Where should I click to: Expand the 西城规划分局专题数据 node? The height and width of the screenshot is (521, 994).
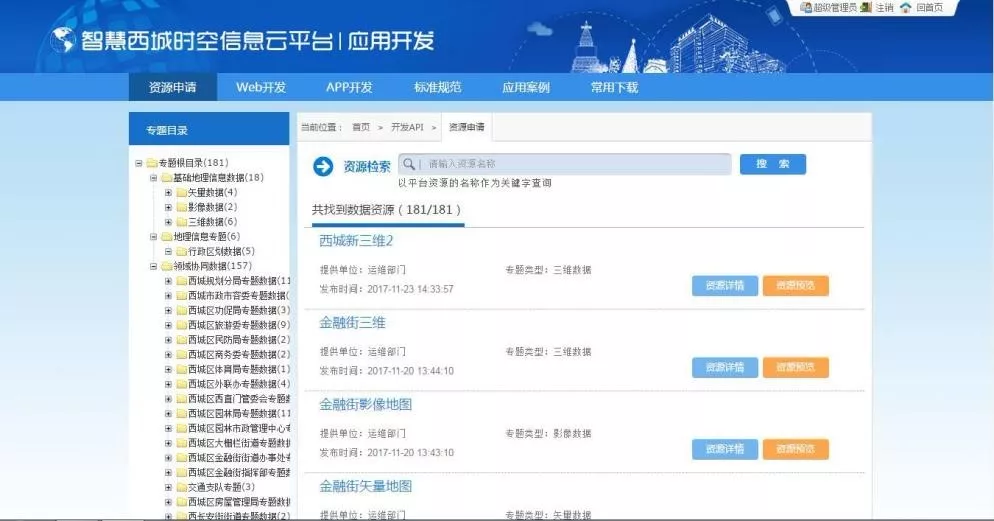coord(168,281)
